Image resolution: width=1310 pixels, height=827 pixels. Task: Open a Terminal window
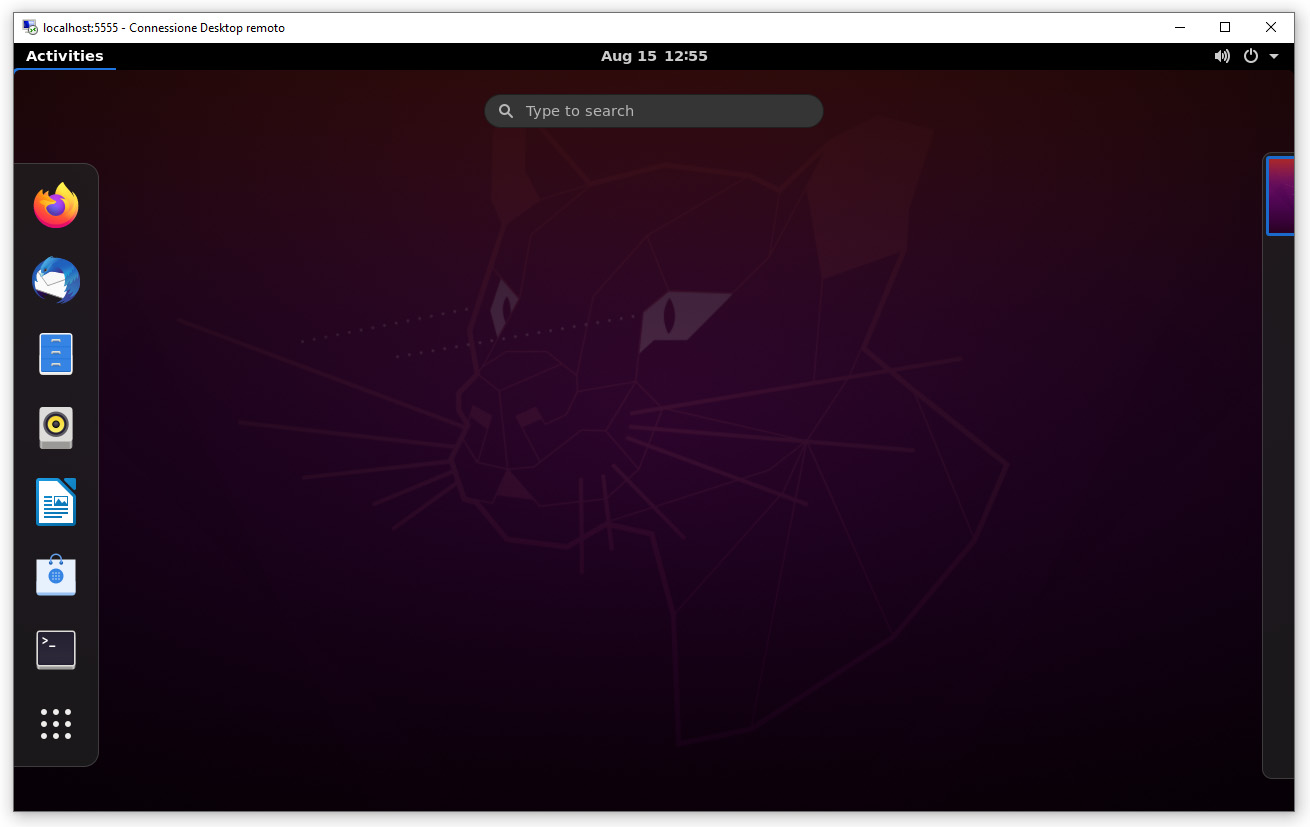55,649
